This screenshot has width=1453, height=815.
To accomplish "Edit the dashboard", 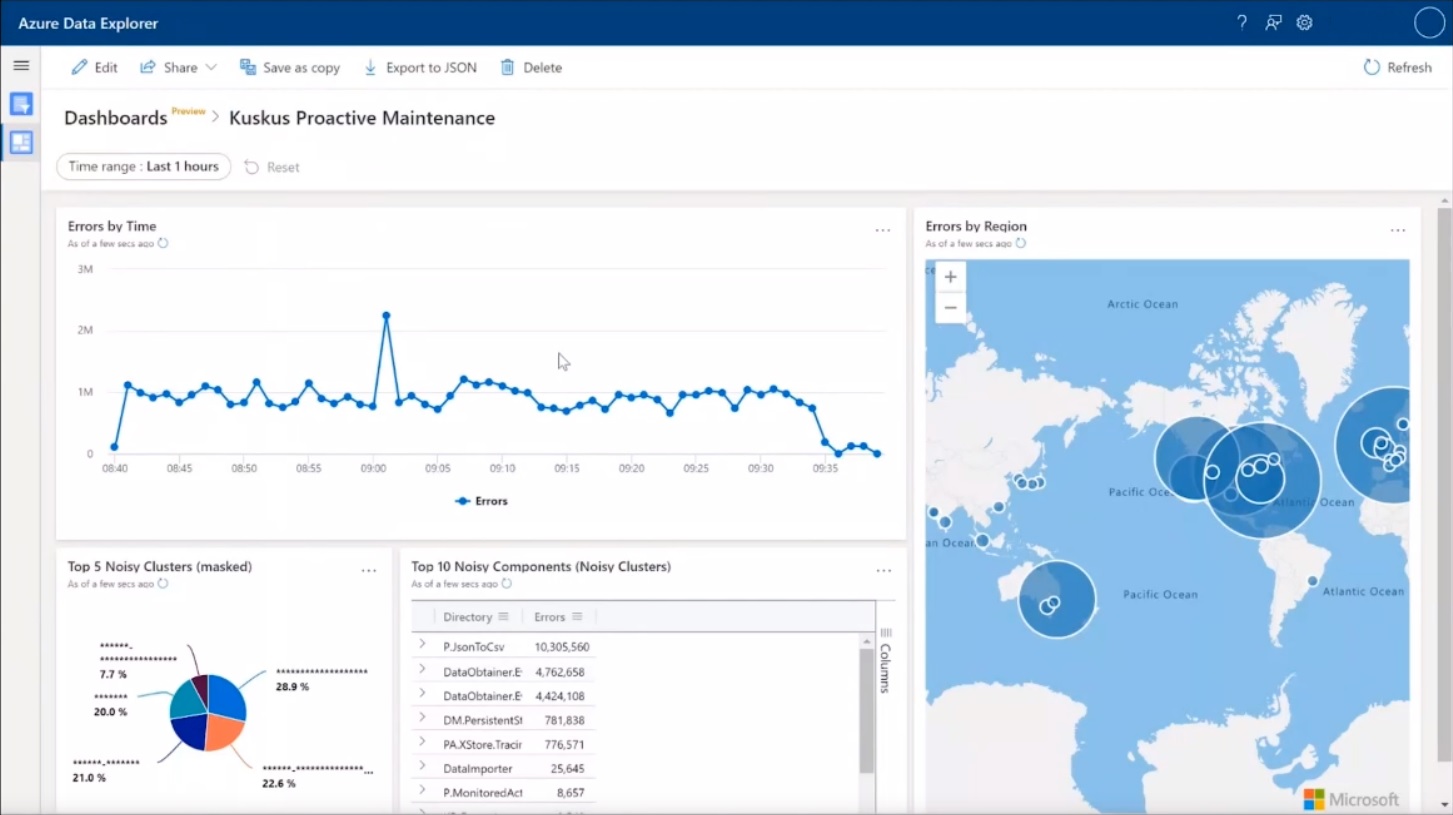I will tap(94, 67).
